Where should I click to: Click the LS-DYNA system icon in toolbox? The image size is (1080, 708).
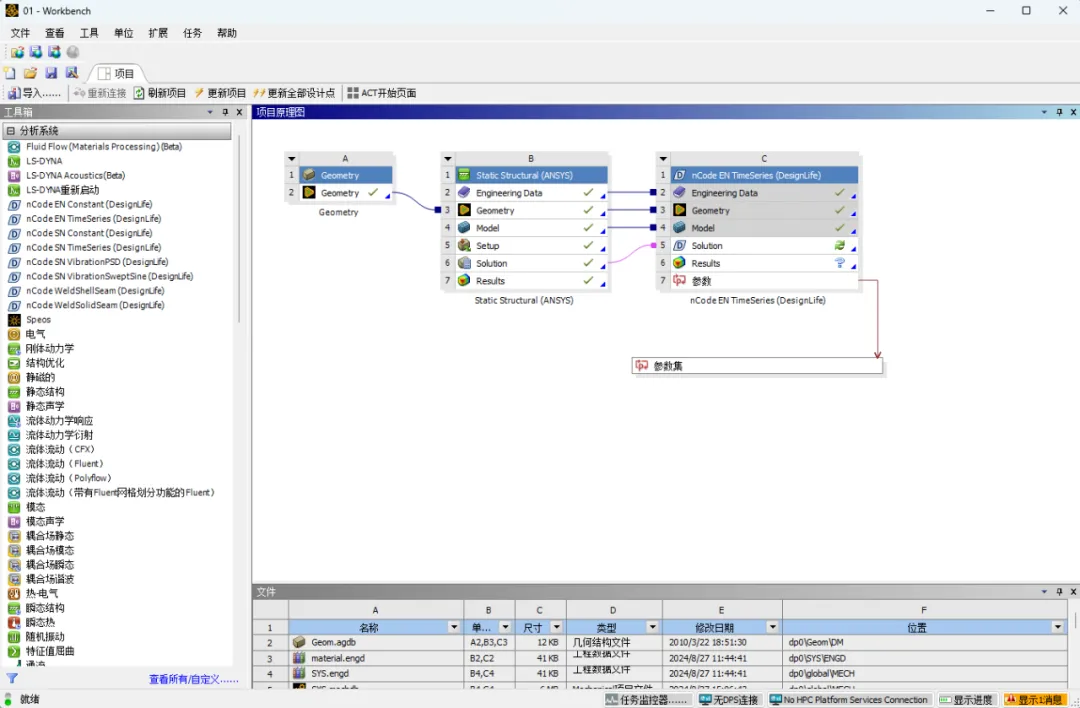coord(14,161)
